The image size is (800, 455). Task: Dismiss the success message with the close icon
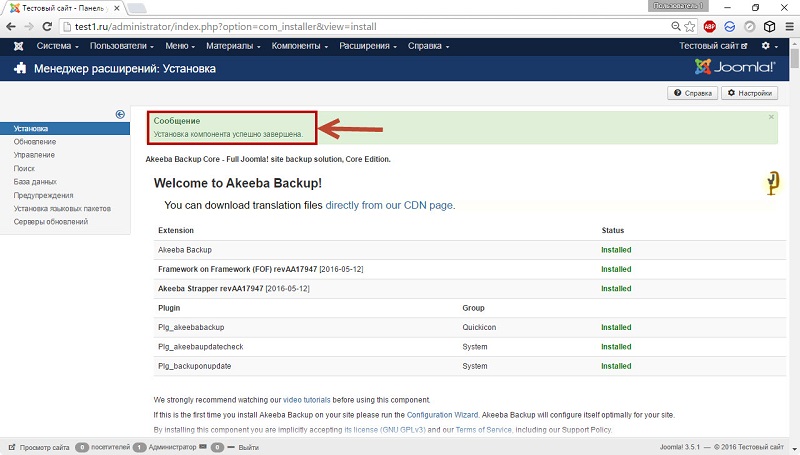point(771,117)
